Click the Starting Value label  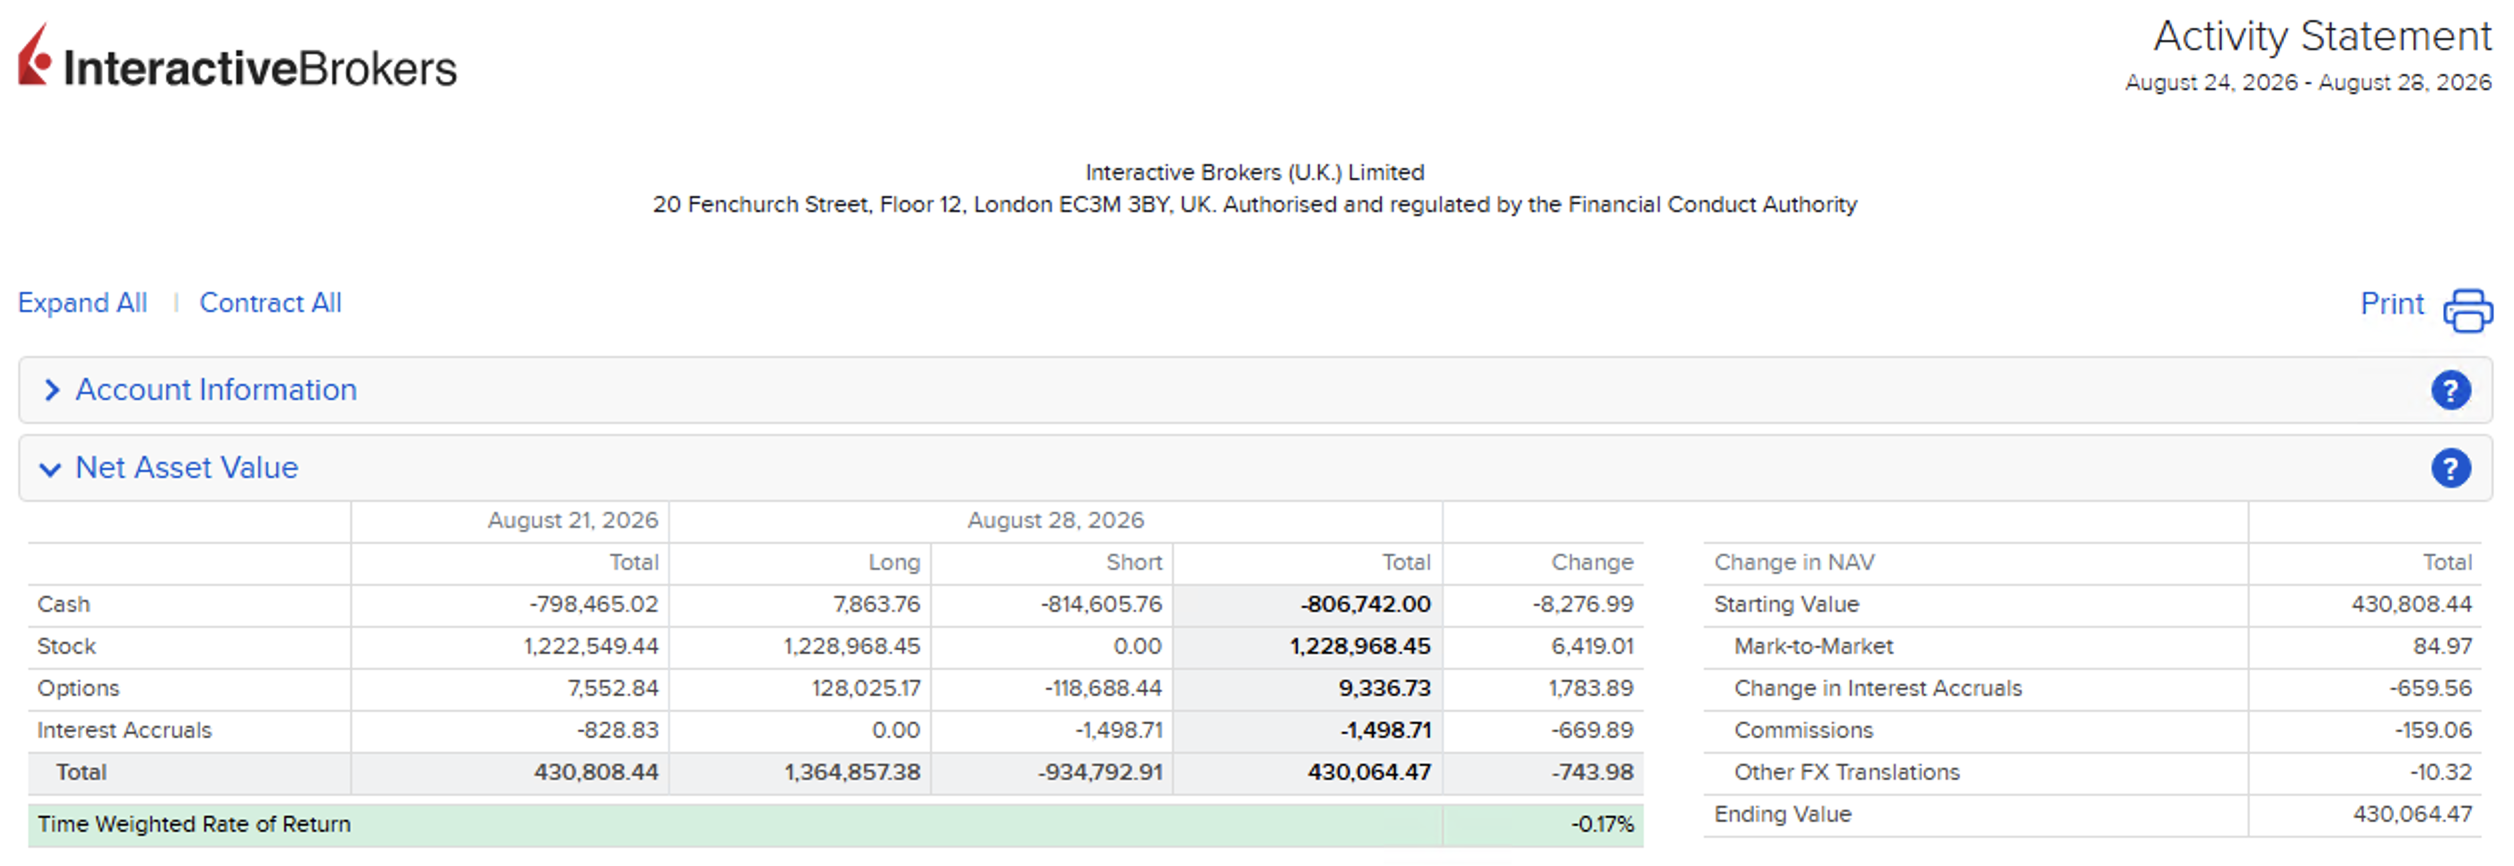point(1786,604)
